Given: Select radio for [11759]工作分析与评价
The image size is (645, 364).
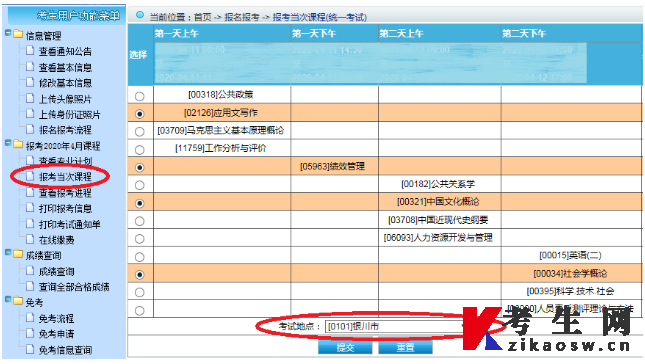Looking at the screenshot, I should click(140, 150).
